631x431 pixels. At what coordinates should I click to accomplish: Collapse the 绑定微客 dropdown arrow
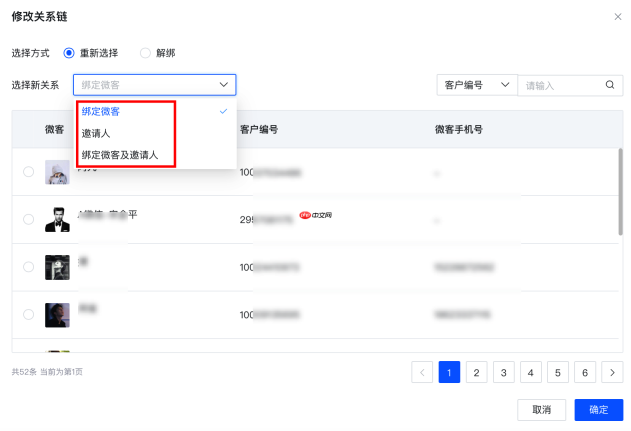click(223, 85)
